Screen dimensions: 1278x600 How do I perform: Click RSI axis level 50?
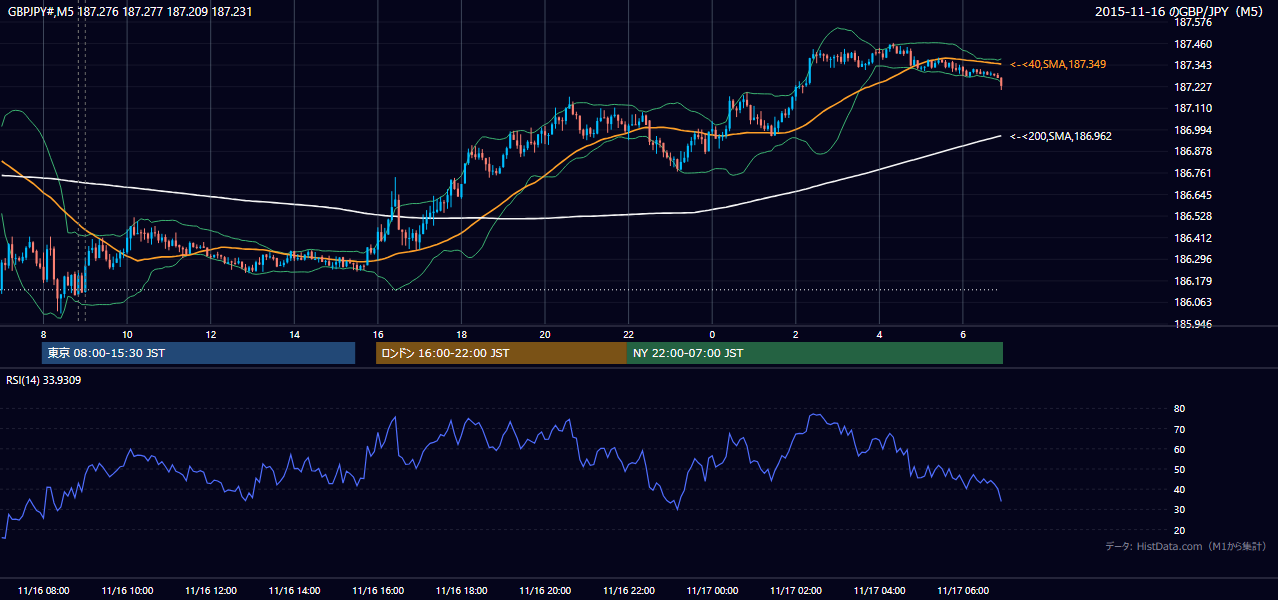(x=1179, y=469)
